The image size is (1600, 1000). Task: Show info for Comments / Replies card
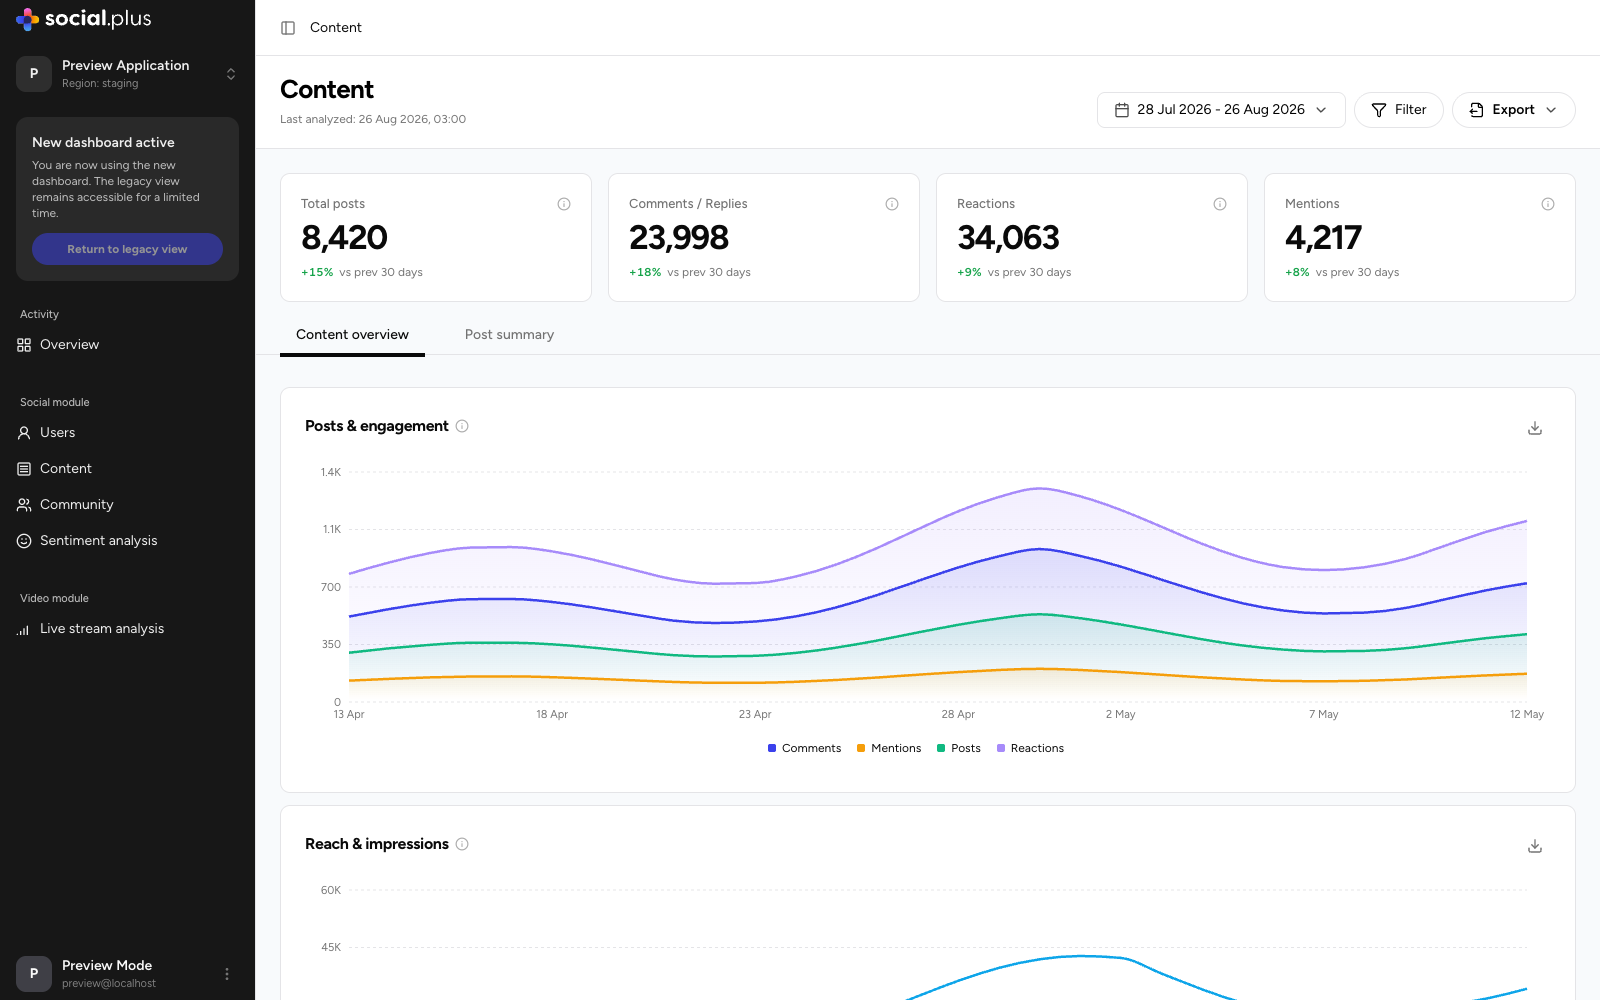892,204
